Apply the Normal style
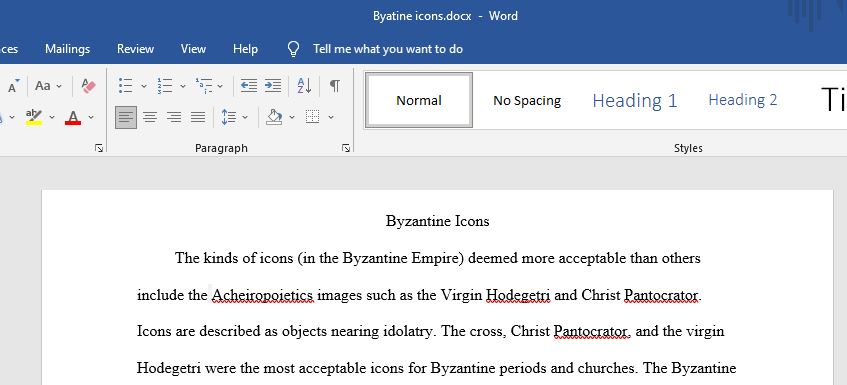 pyautogui.click(x=419, y=100)
